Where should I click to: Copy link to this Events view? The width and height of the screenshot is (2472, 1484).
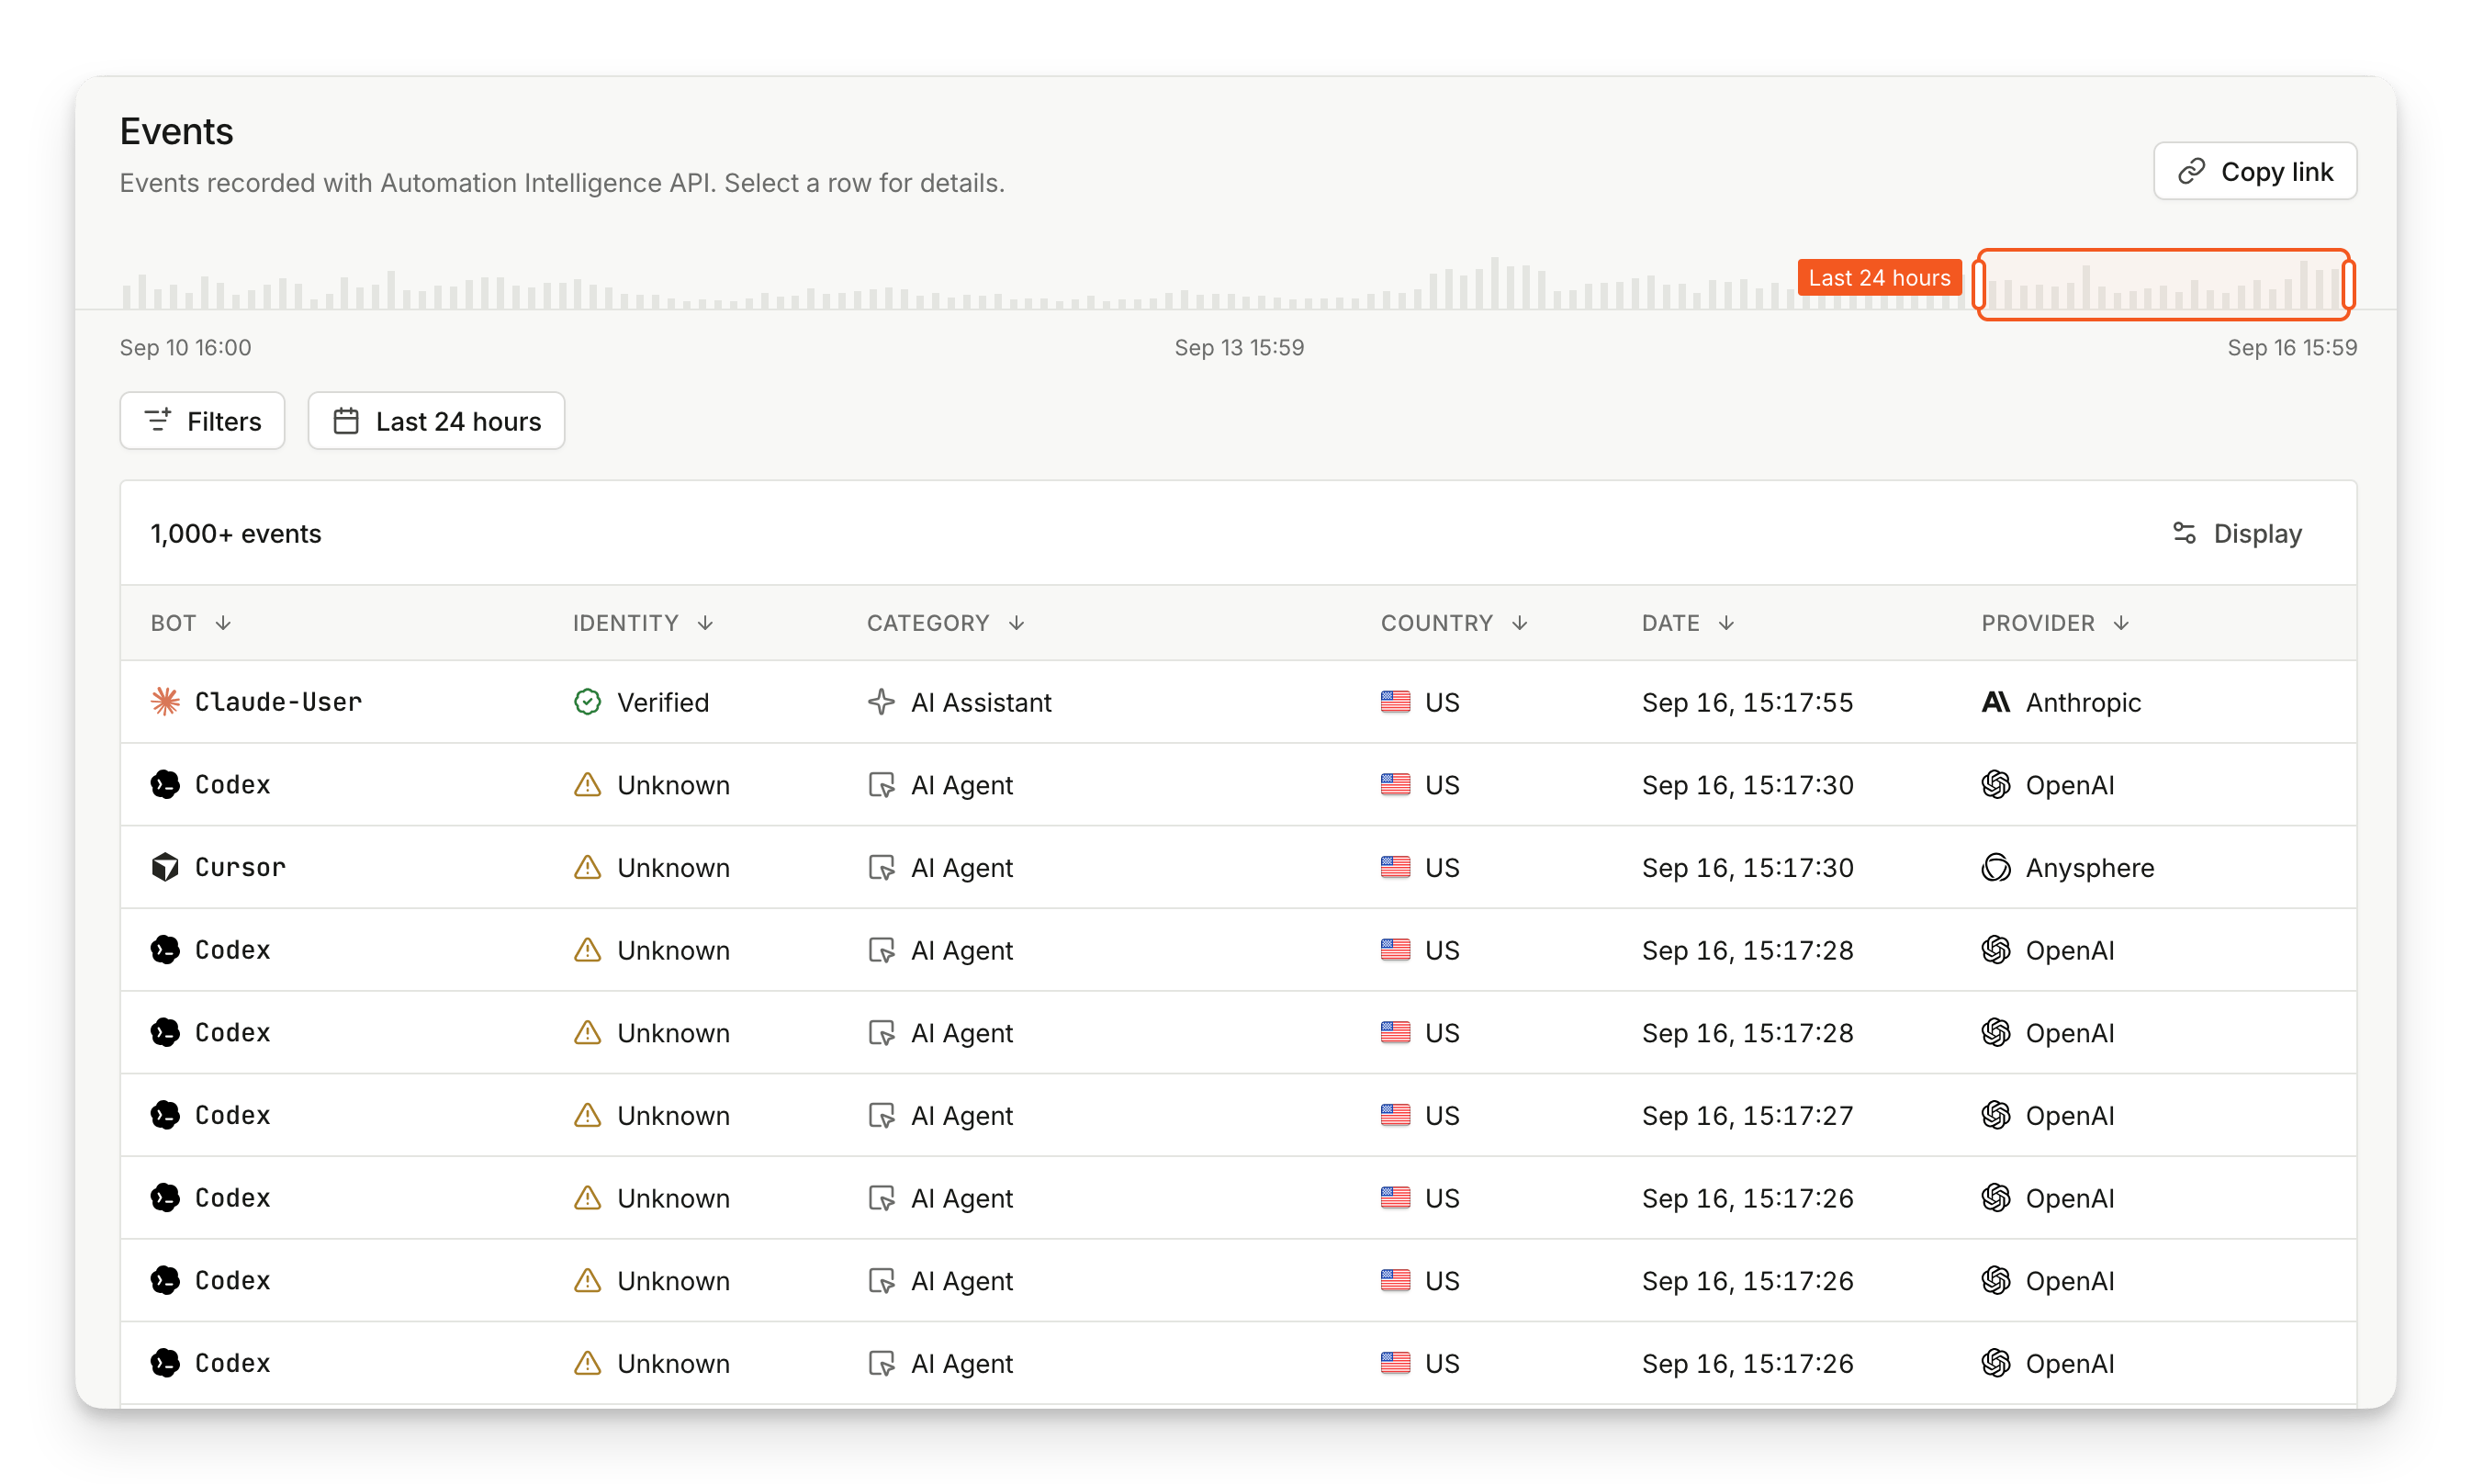click(2255, 171)
